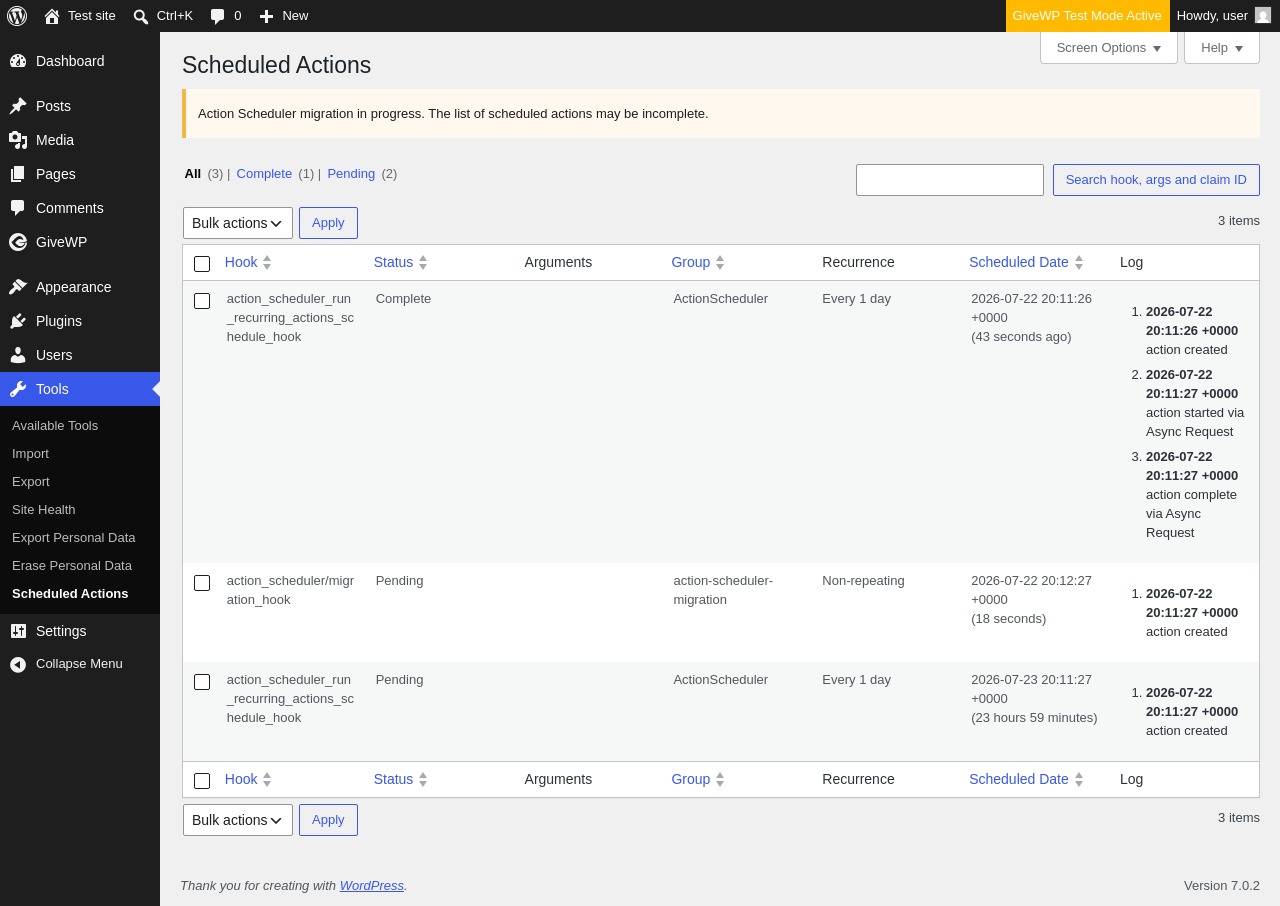Image resolution: width=1280 pixels, height=906 pixels.
Task: Open the top Bulk actions dropdown
Action: [238, 223]
